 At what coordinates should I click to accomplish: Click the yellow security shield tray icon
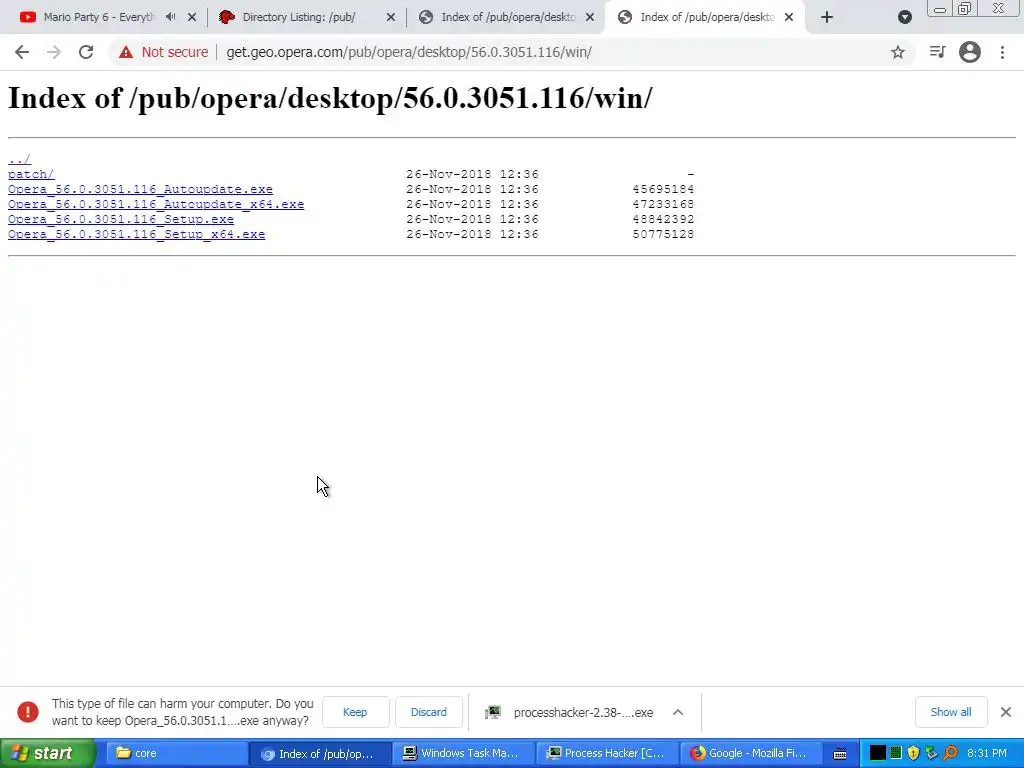(x=914, y=753)
